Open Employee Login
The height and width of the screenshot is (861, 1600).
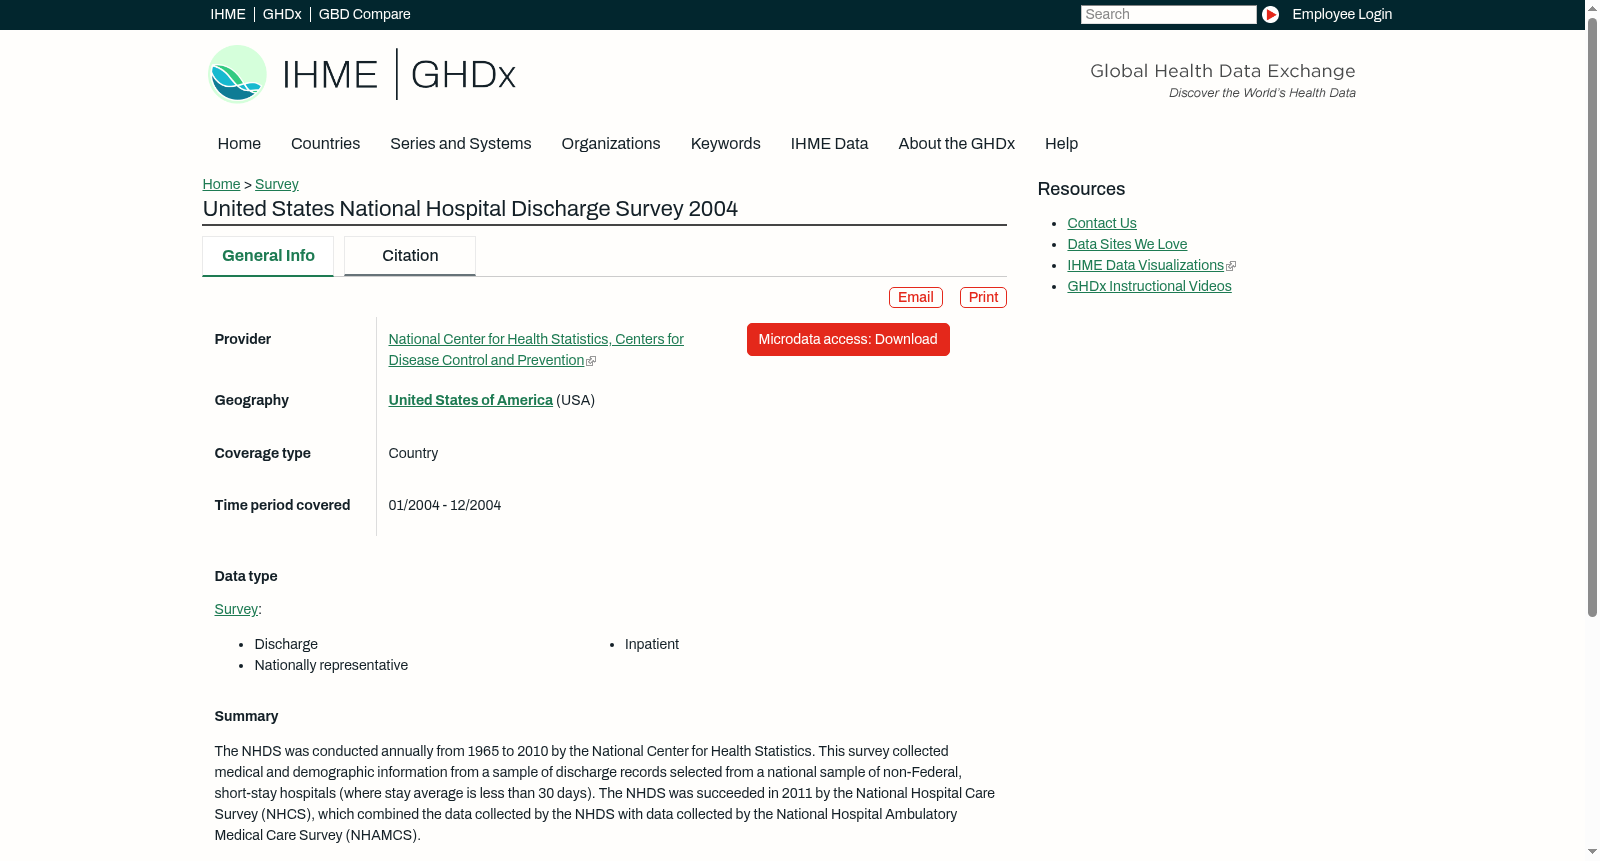tap(1342, 14)
